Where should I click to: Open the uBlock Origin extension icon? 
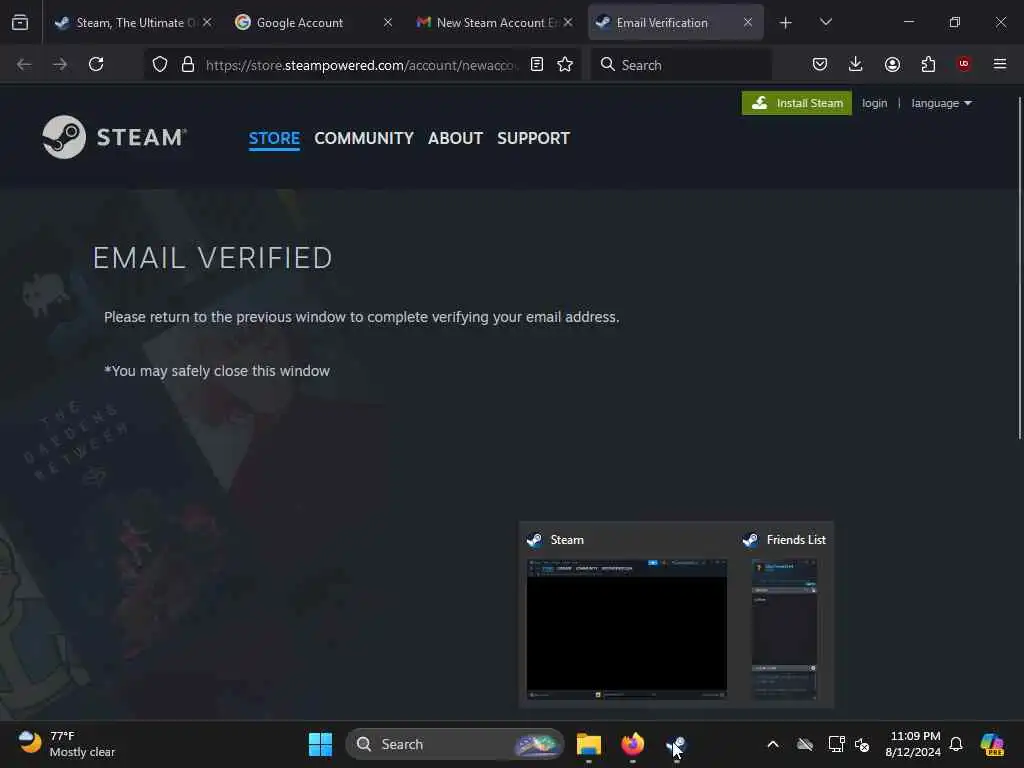click(x=964, y=64)
